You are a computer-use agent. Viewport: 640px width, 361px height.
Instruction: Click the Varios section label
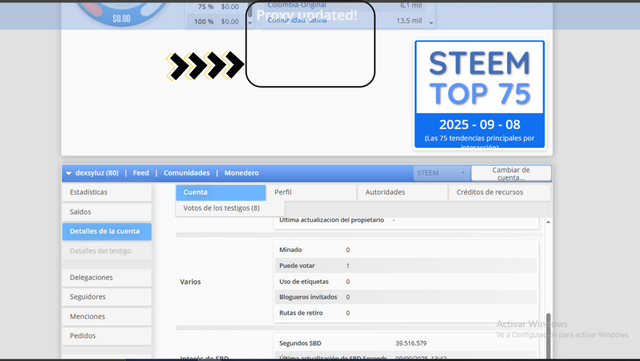tap(190, 282)
